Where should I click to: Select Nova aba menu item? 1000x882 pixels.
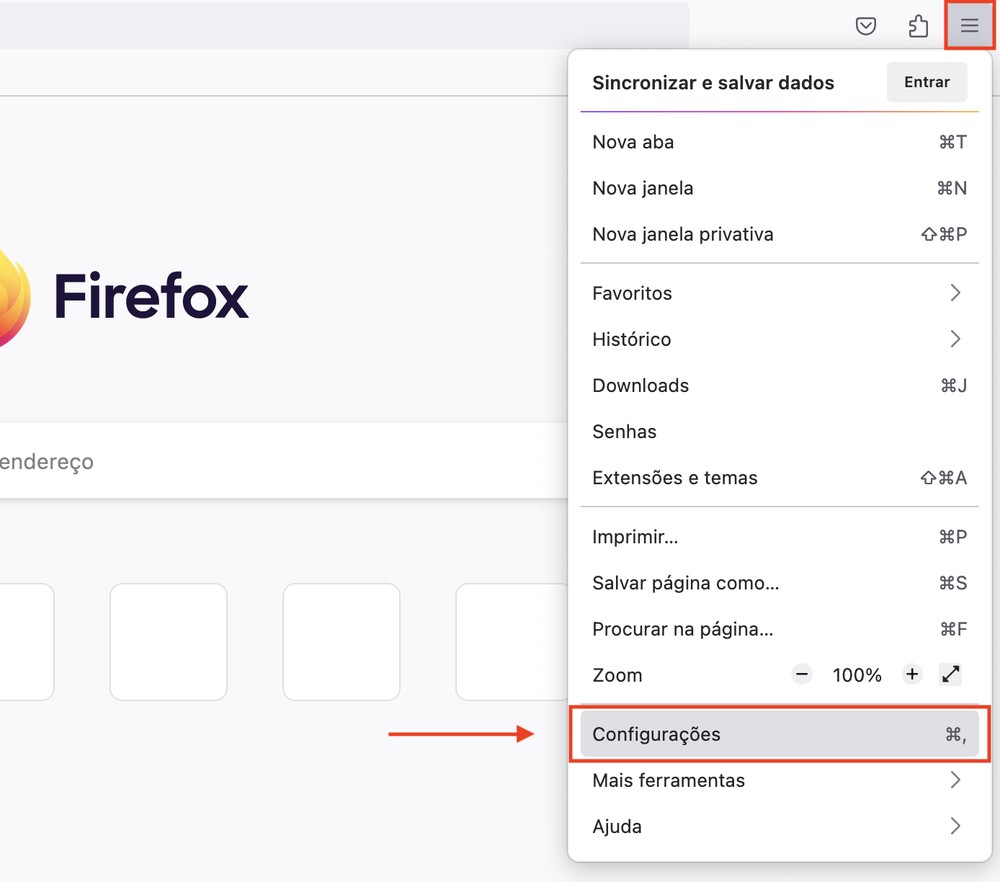pos(779,142)
